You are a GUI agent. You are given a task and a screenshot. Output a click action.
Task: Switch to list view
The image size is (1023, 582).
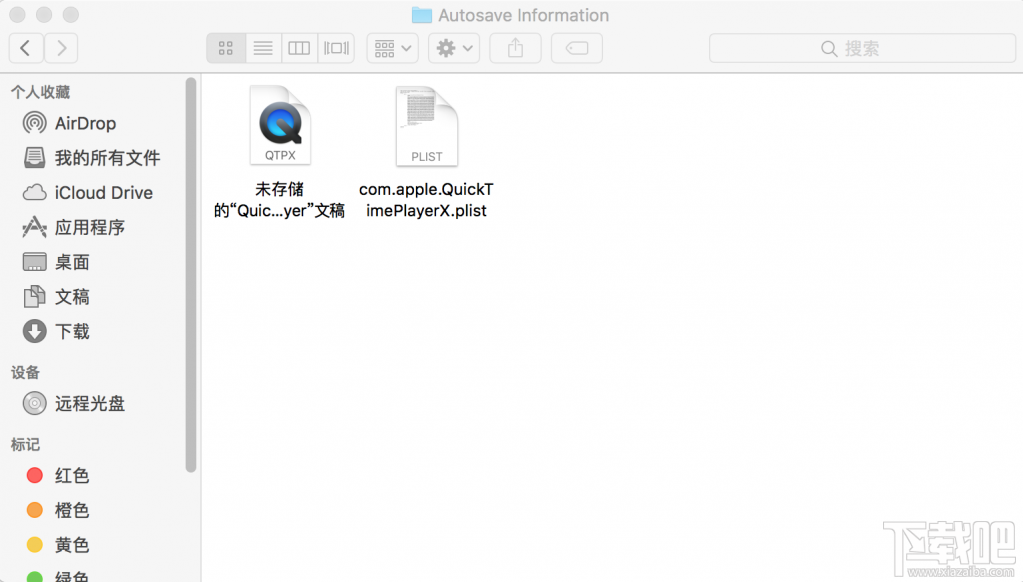click(263, 48)
